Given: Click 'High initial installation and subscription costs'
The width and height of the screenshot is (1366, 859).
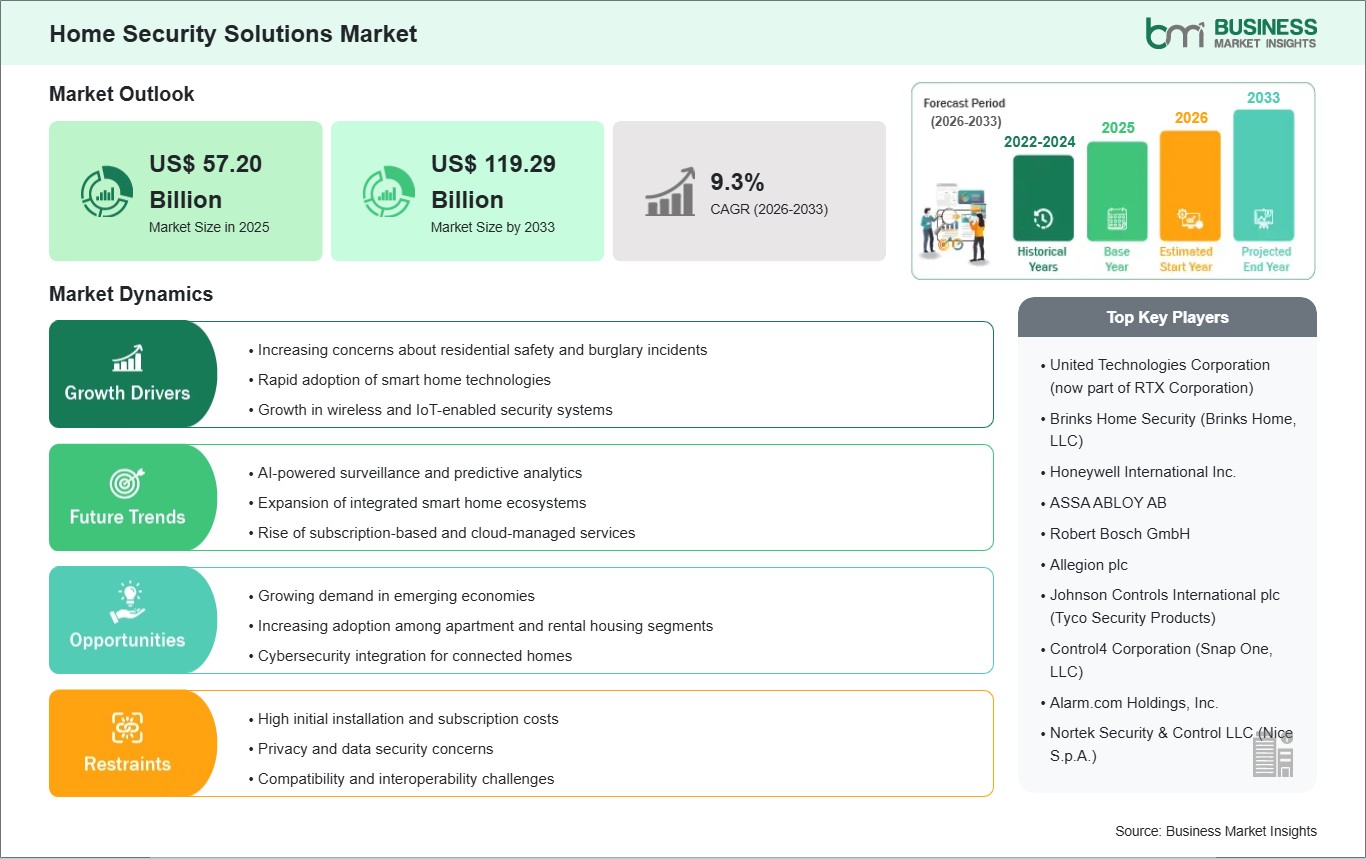Looking at the screenshot, I should (x=408, y=719).
